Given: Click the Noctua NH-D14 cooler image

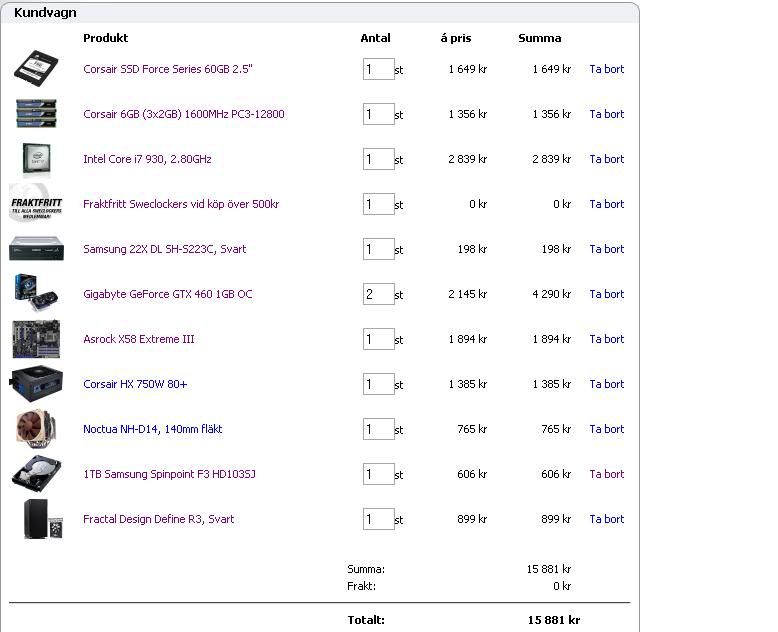Looking at the screenshot, I should [x=36, y=429].
